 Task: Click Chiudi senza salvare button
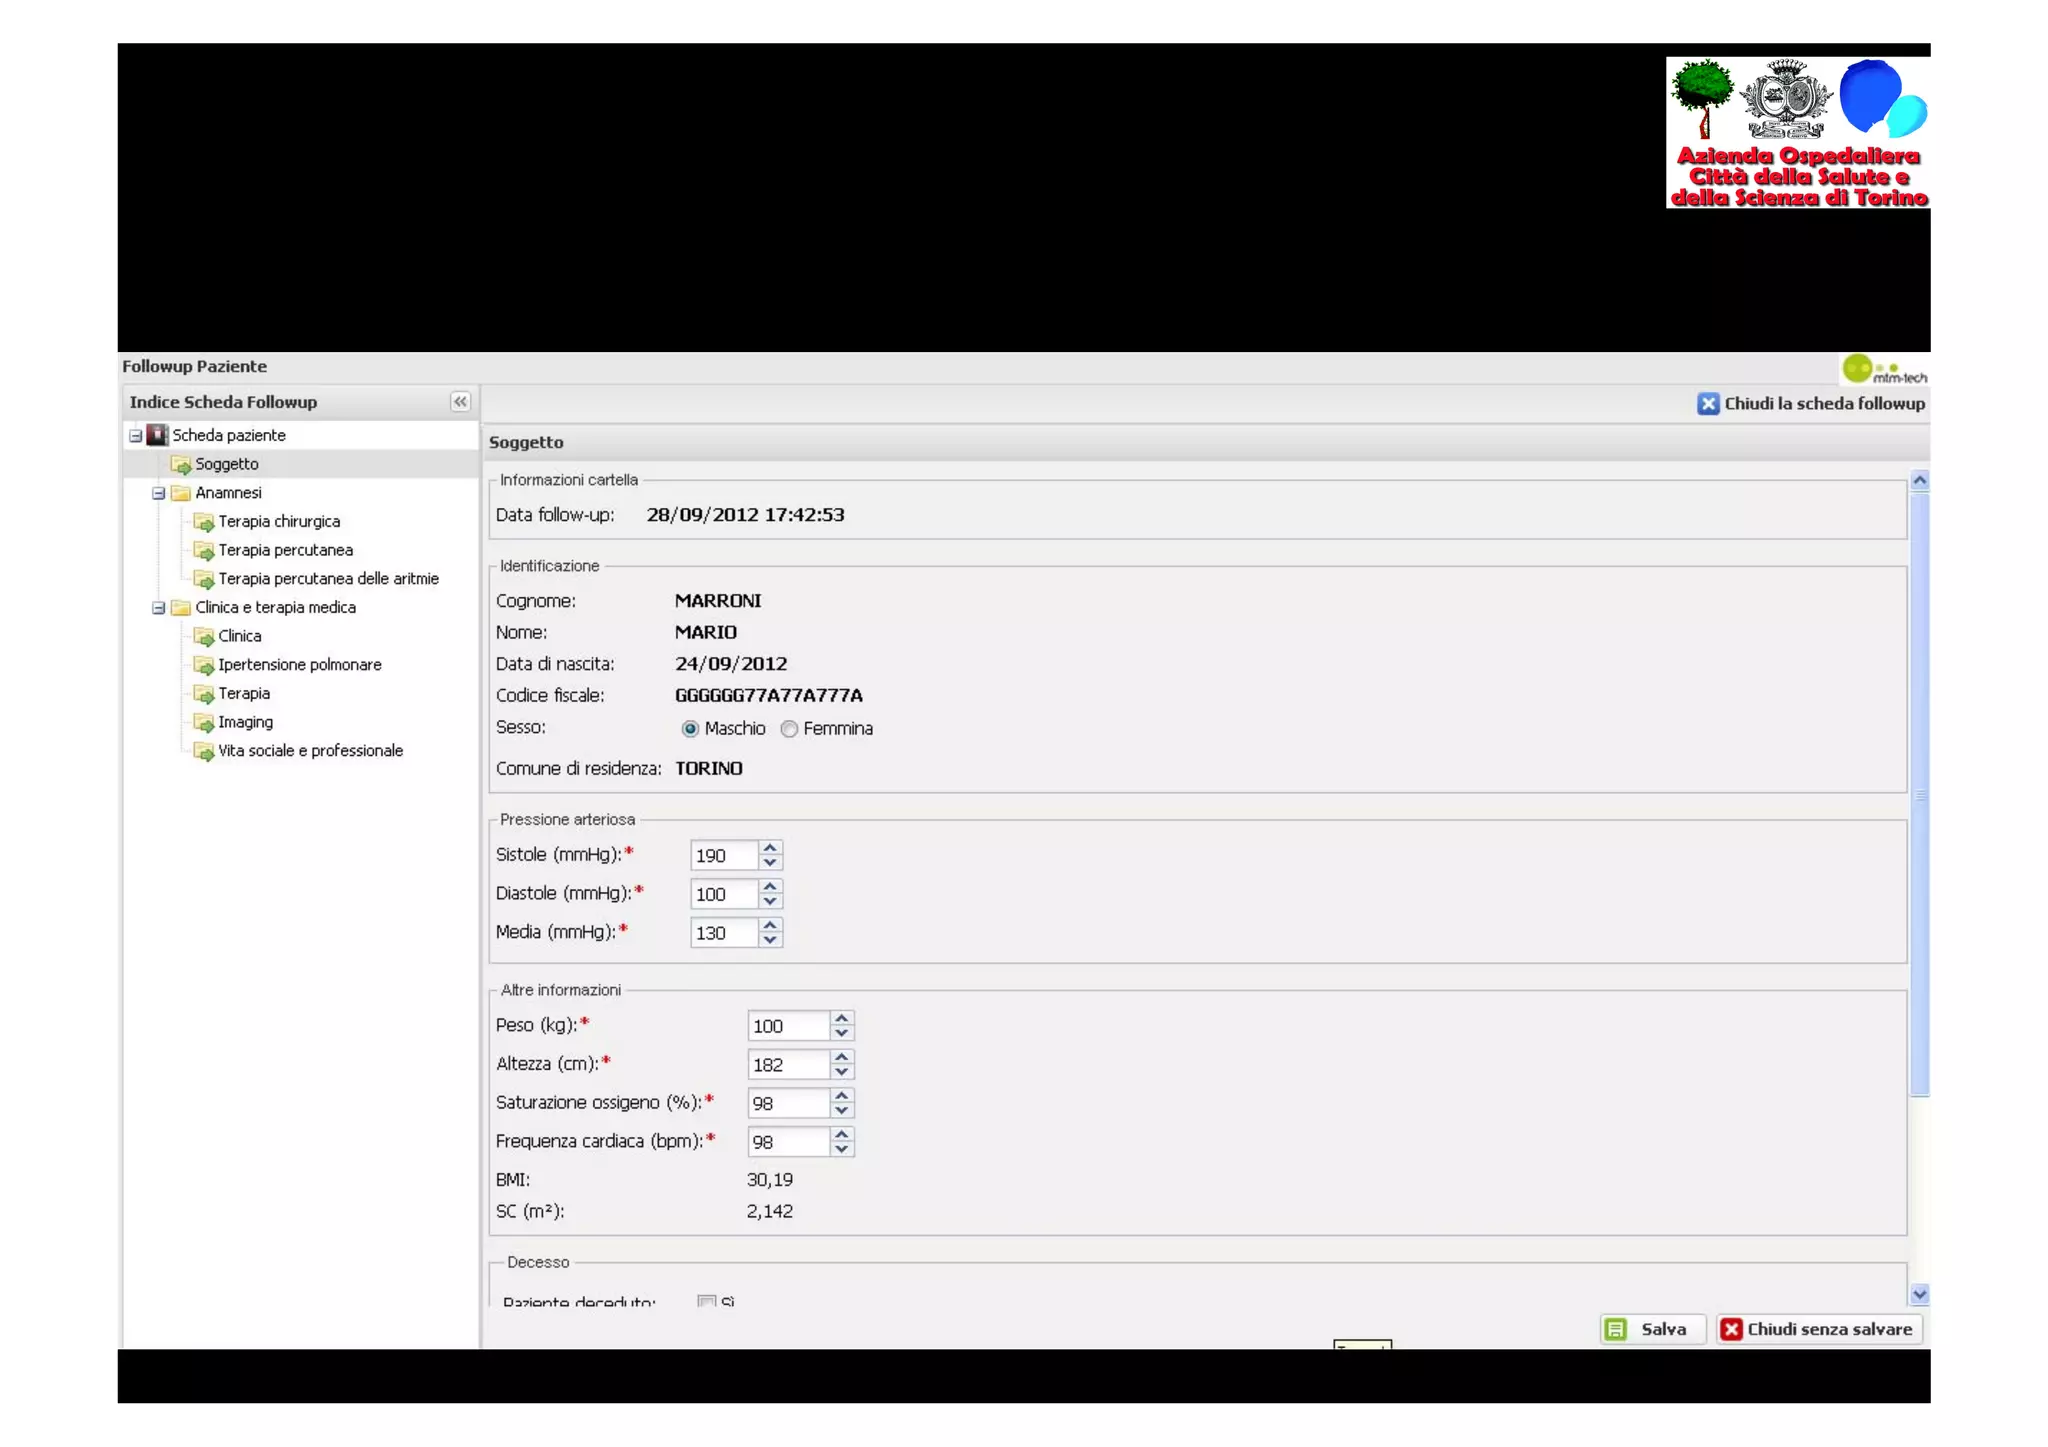coord(1819,1329)
